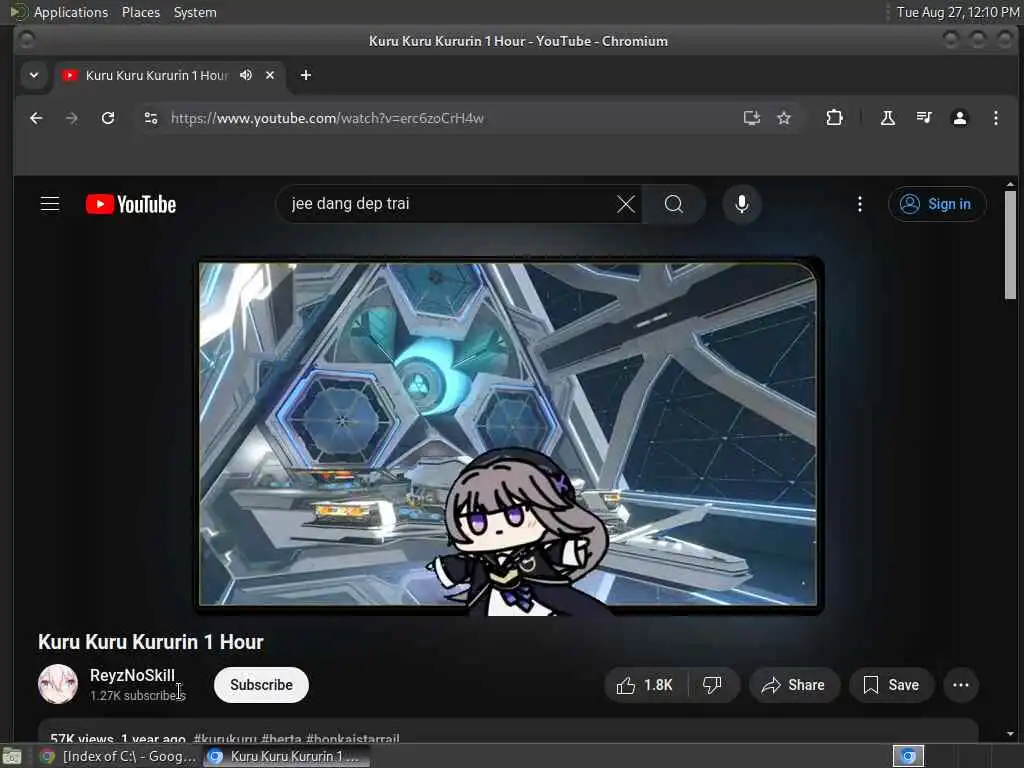
Task: Select Kuru Kuru Kururin taskbar window
Action: coord(286,756)
